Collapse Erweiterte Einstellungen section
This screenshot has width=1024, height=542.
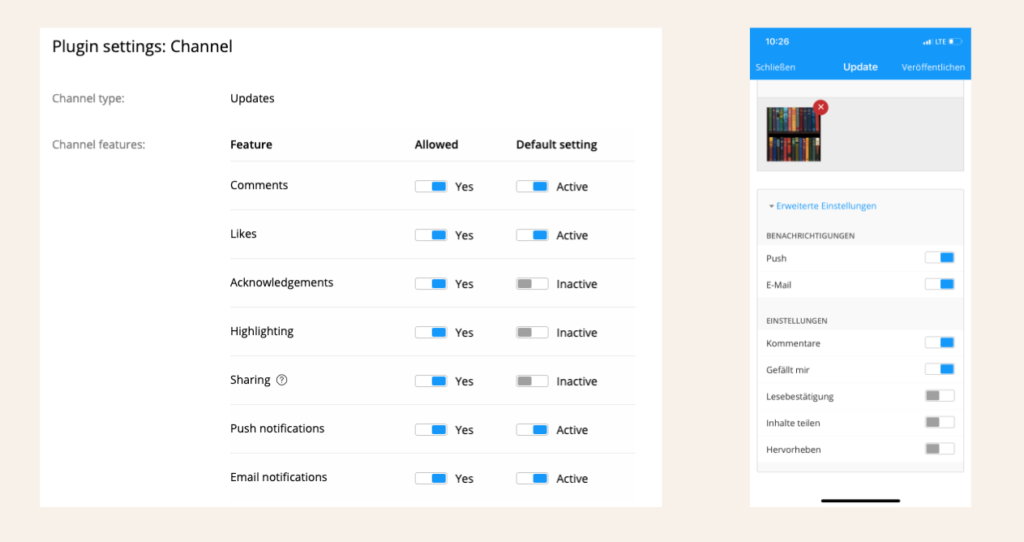pos(822,206)
